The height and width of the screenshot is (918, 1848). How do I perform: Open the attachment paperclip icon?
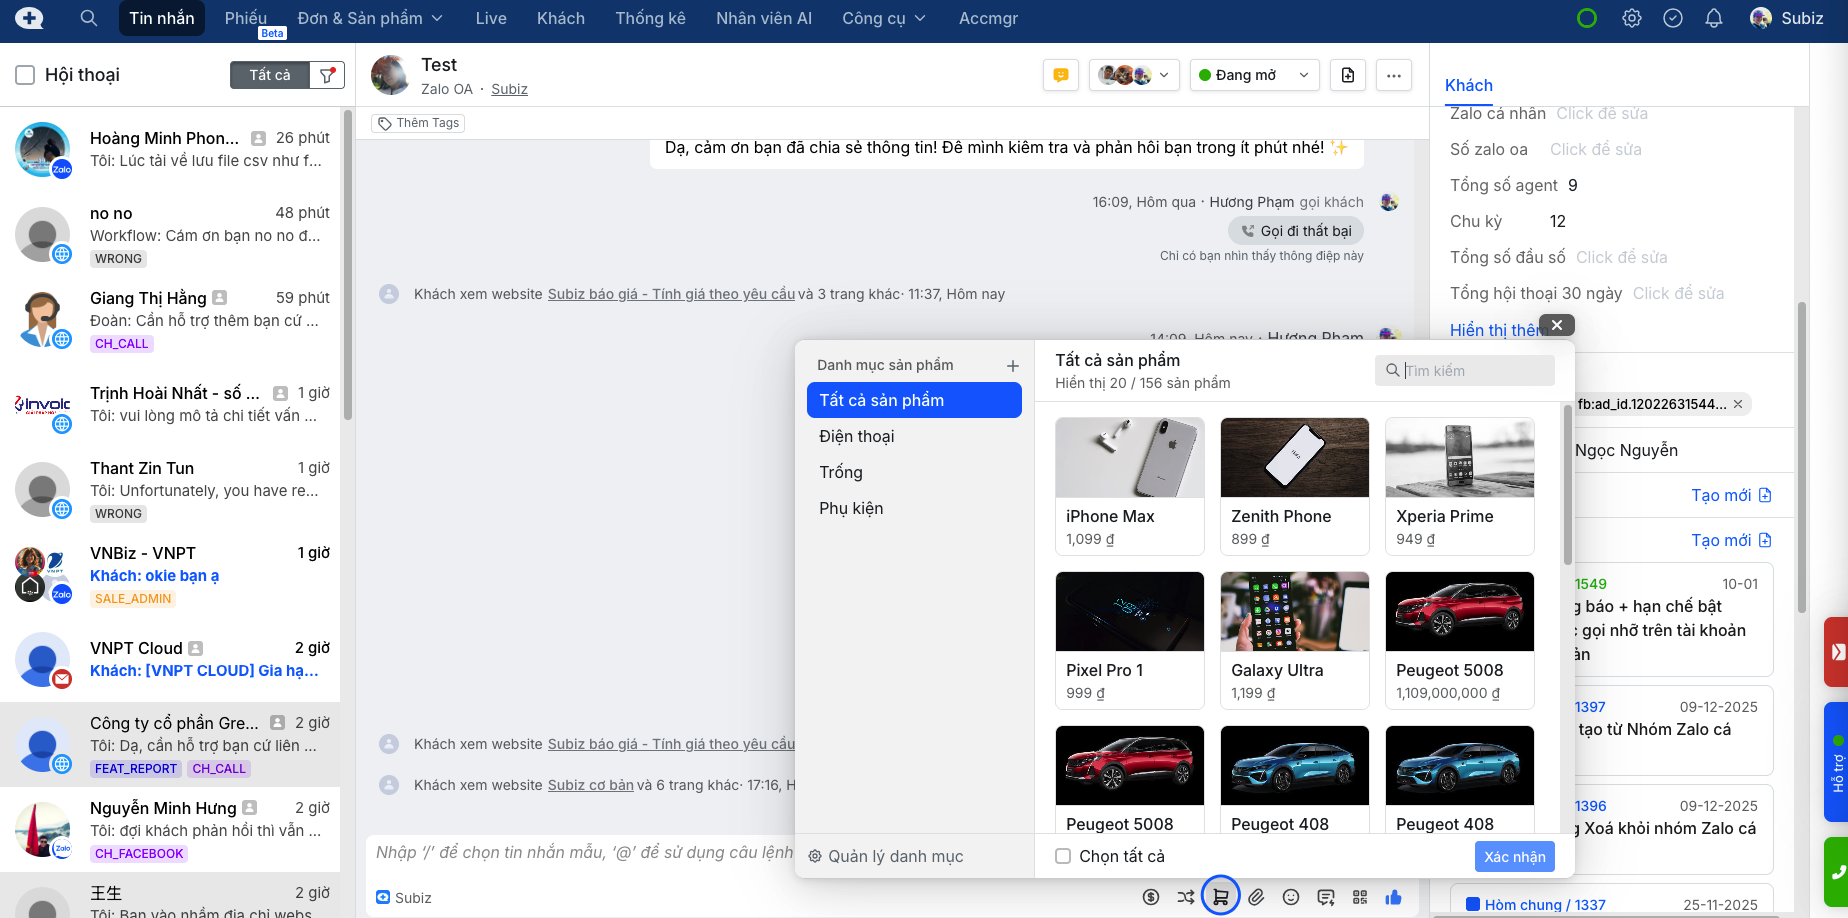click(x=1256, y=897)
